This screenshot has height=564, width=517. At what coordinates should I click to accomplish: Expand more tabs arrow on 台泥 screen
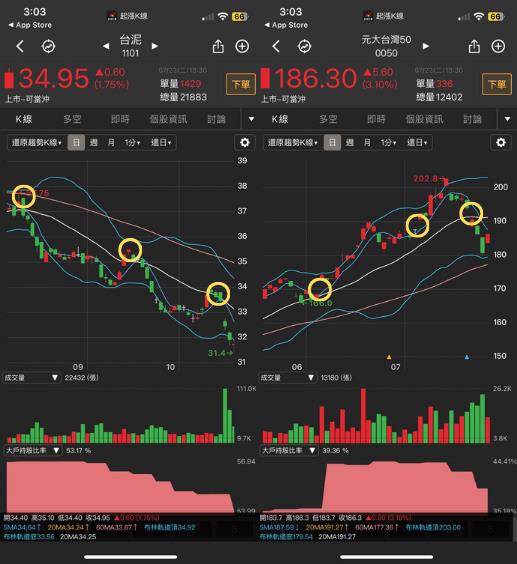point(251,119)
